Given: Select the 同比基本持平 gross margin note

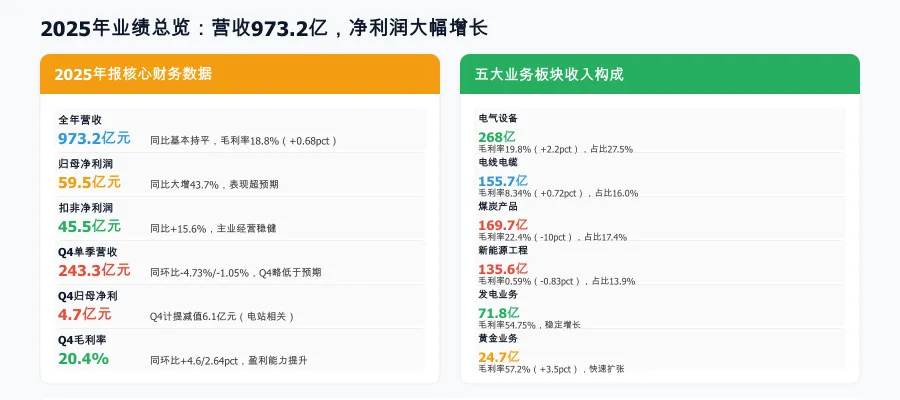Looking at the screenshot, I should [243, 141].
